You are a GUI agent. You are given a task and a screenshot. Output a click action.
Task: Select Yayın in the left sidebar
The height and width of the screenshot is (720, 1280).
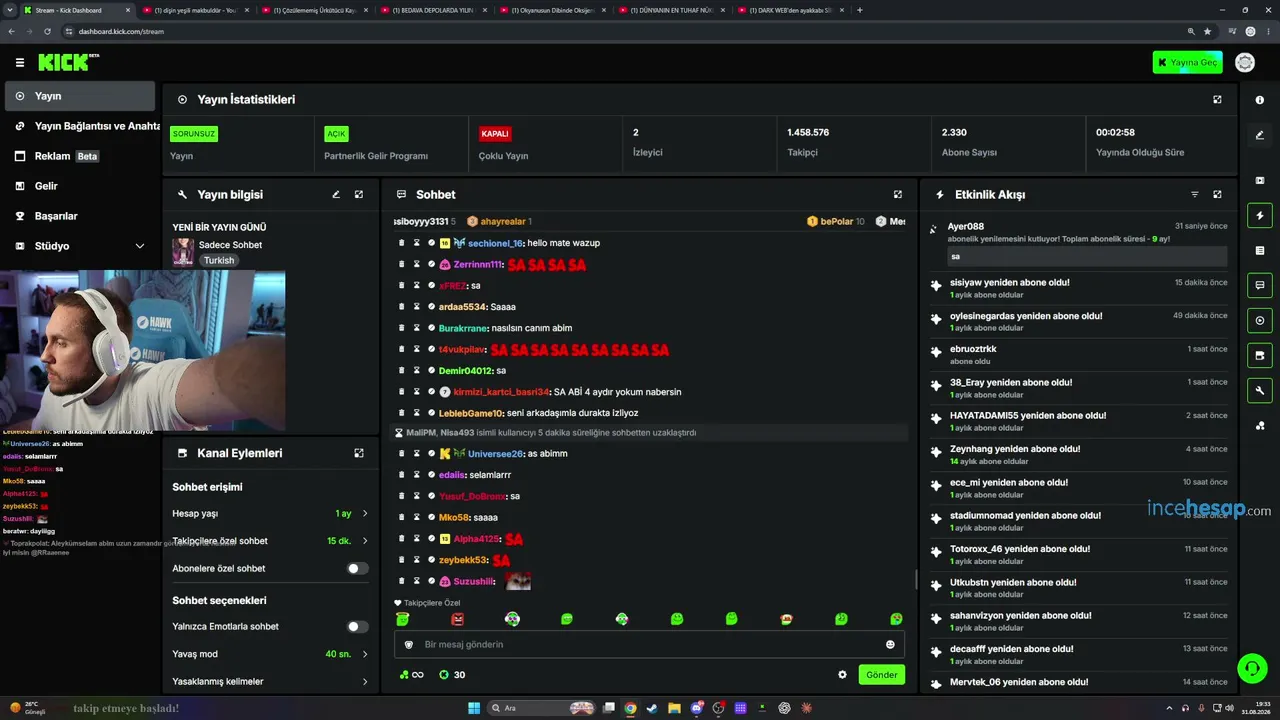click(x=80, y=96)
